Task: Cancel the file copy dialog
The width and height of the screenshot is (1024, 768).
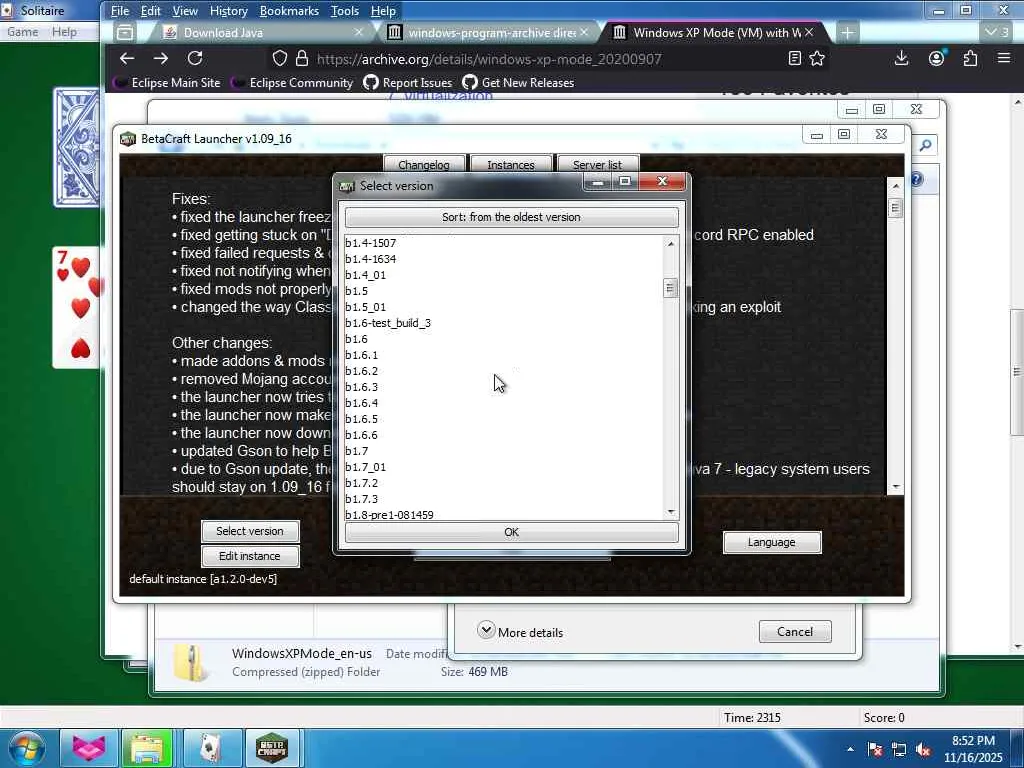Action: (x=795, y=632)
